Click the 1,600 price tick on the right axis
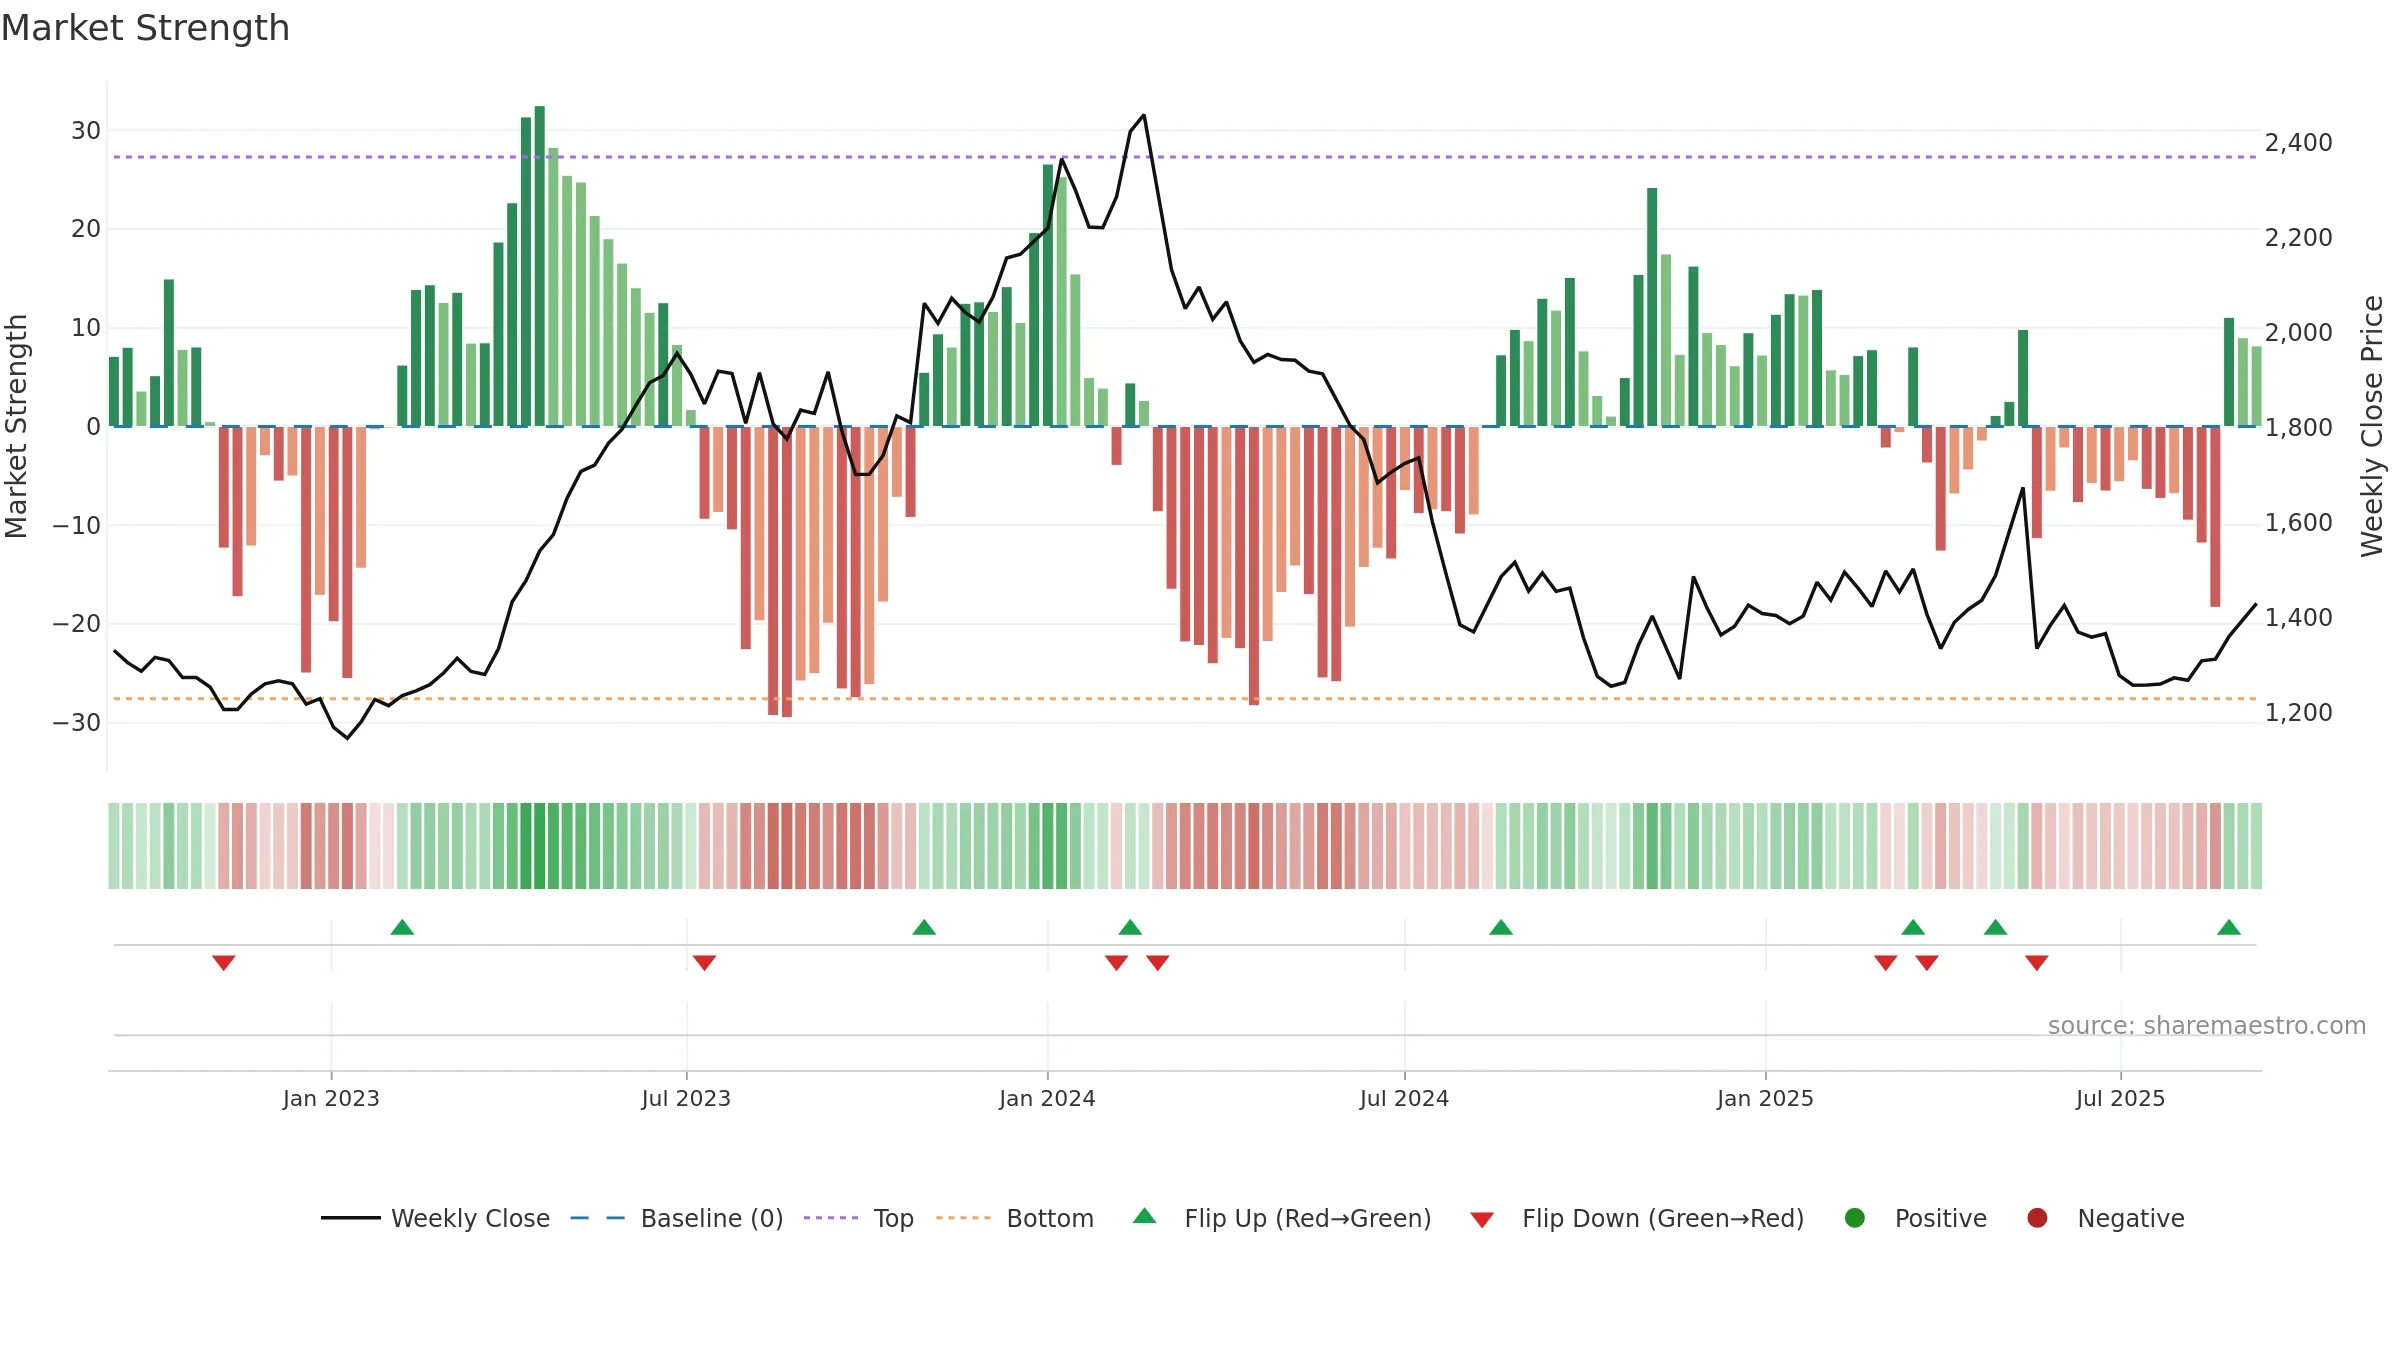 (x=2299, y=523)
